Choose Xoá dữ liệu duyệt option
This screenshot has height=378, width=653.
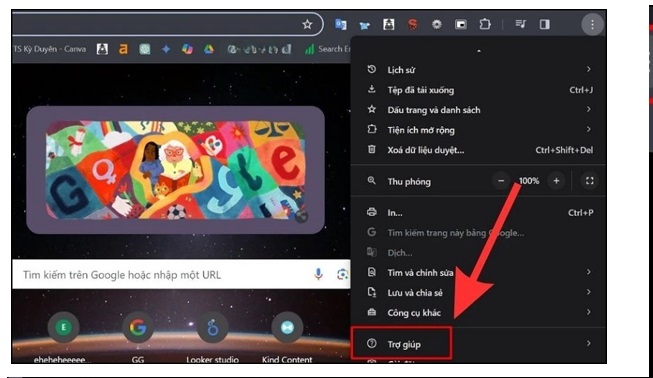click(479, 150)
